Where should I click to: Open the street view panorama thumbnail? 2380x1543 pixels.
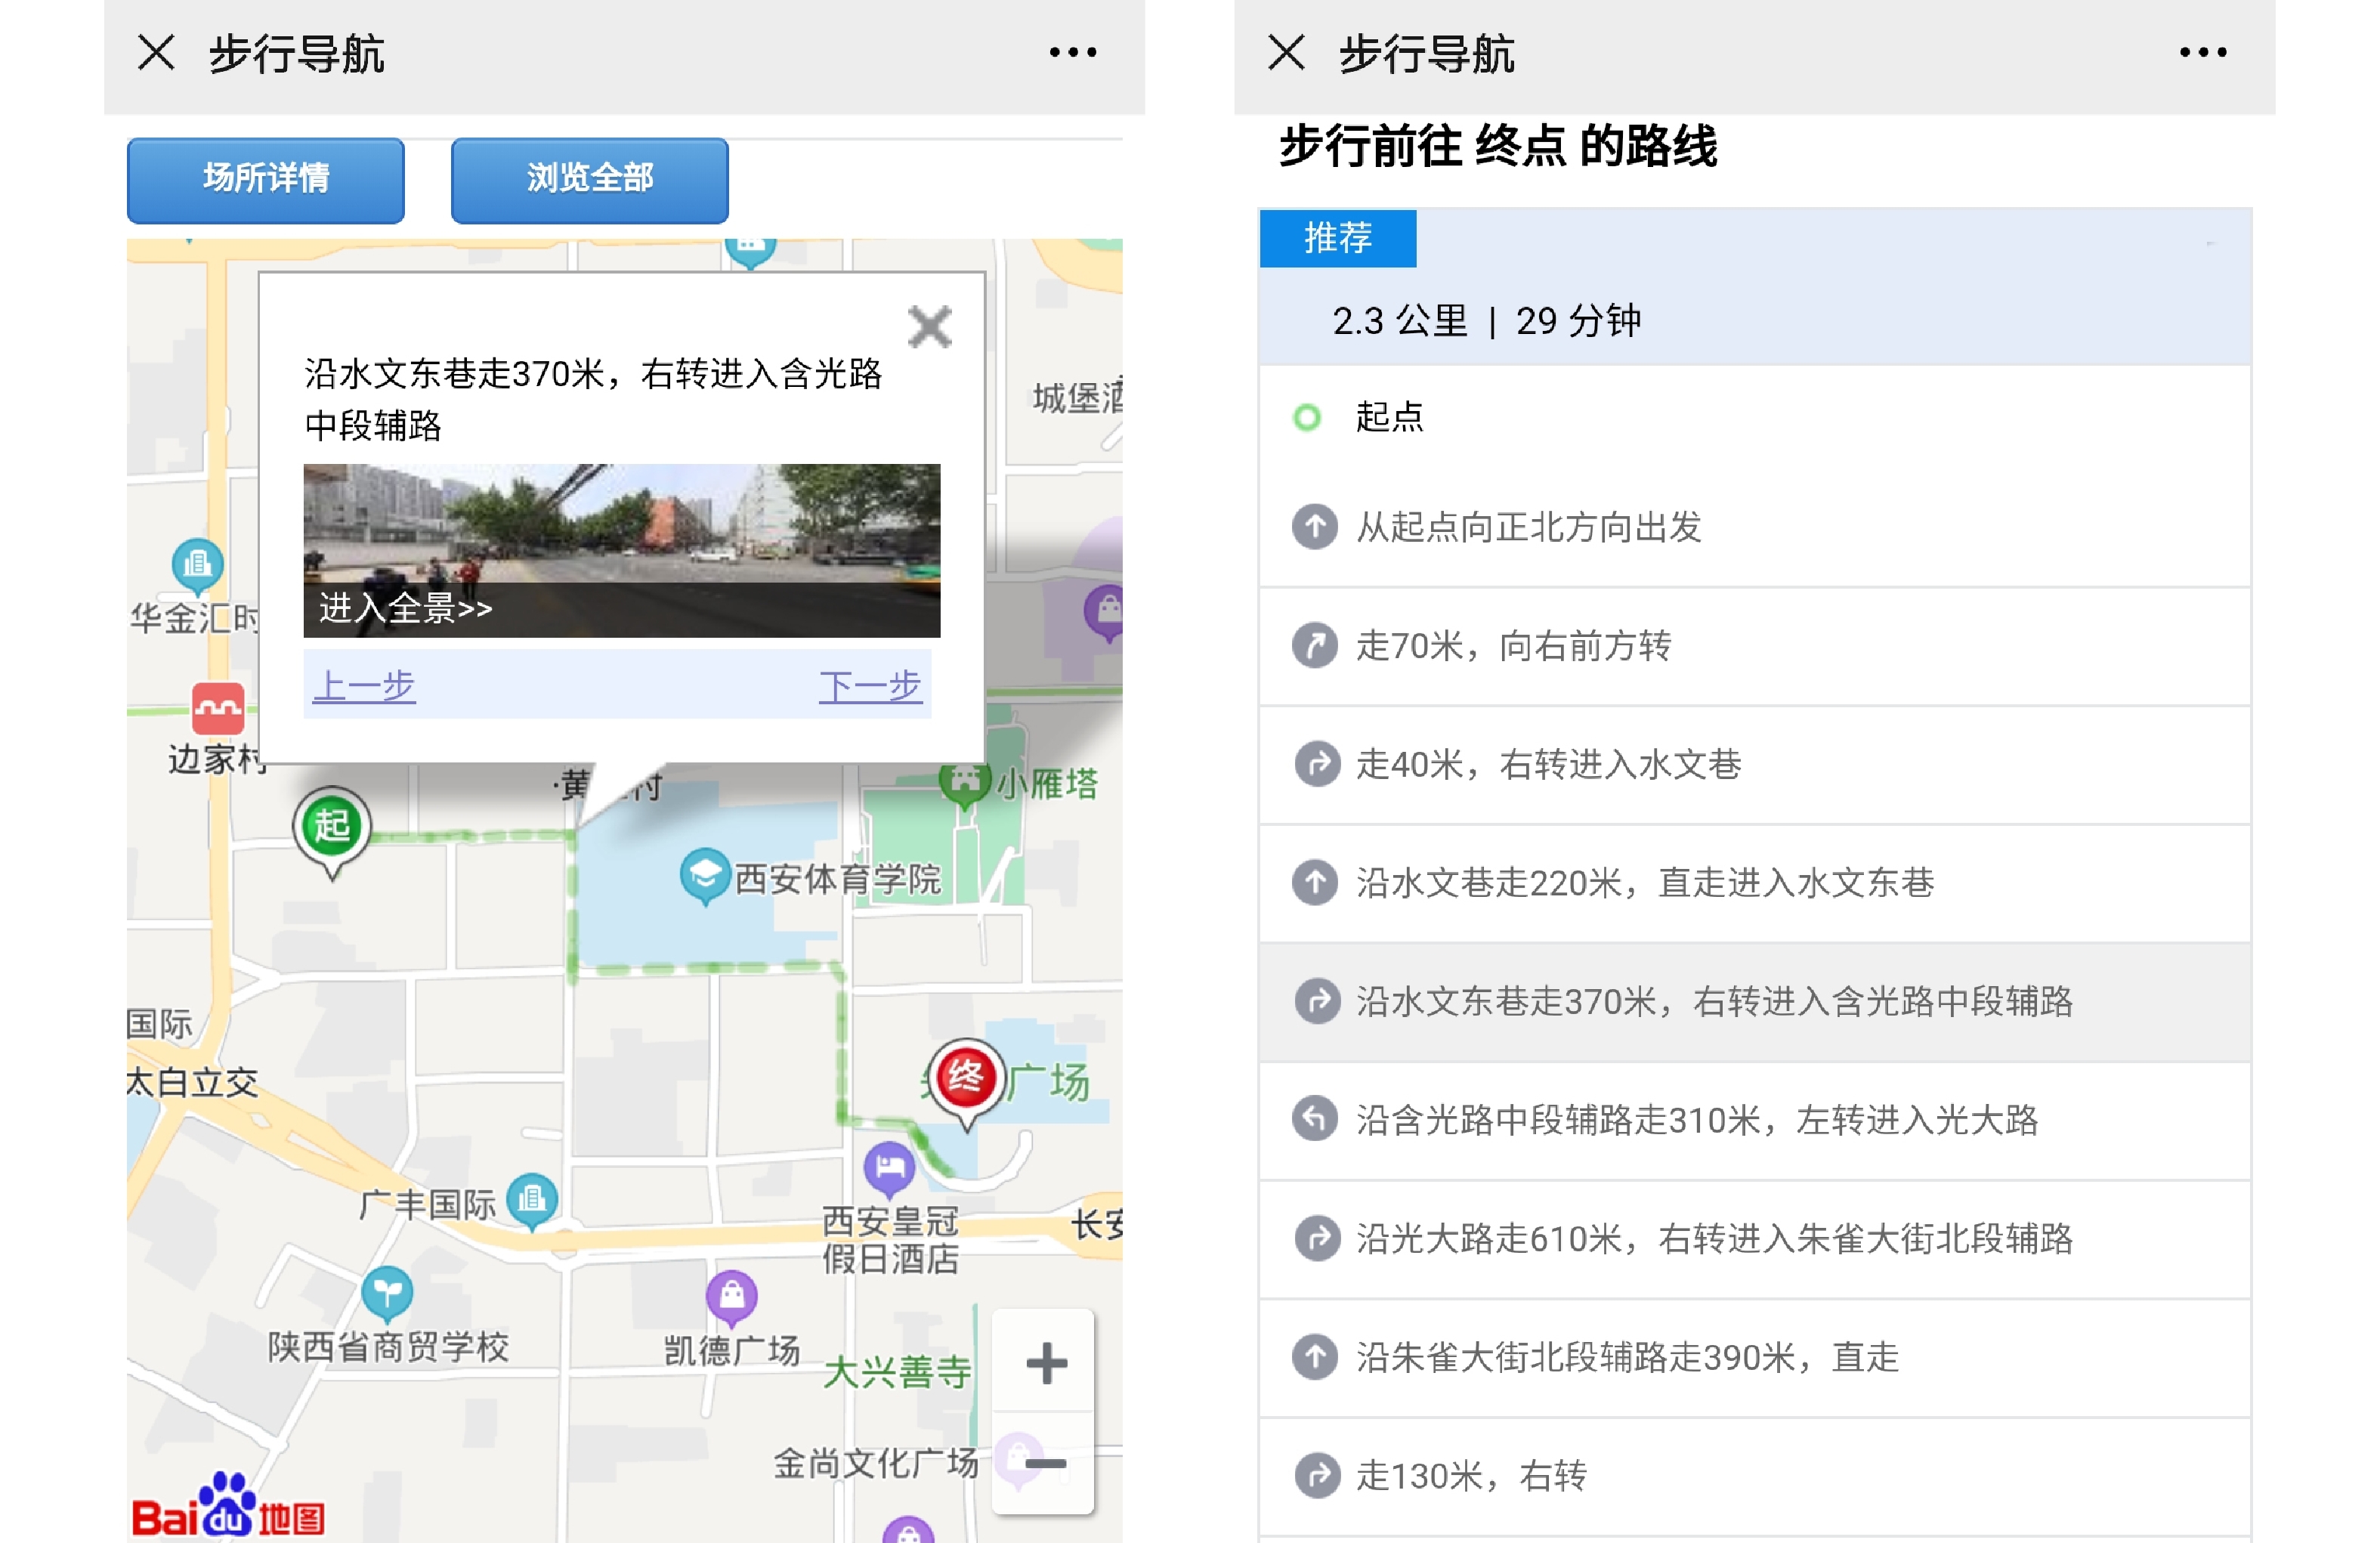point(622,550)
